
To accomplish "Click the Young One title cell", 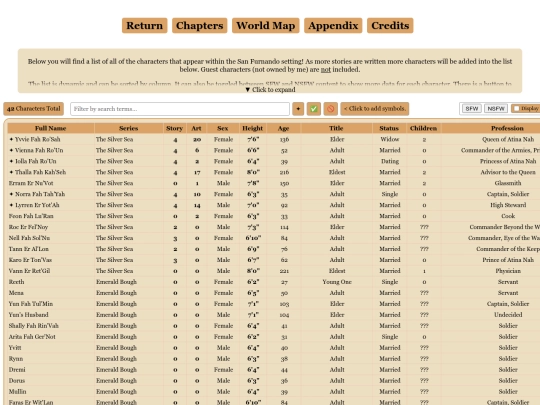I will (x=336, y=282).
